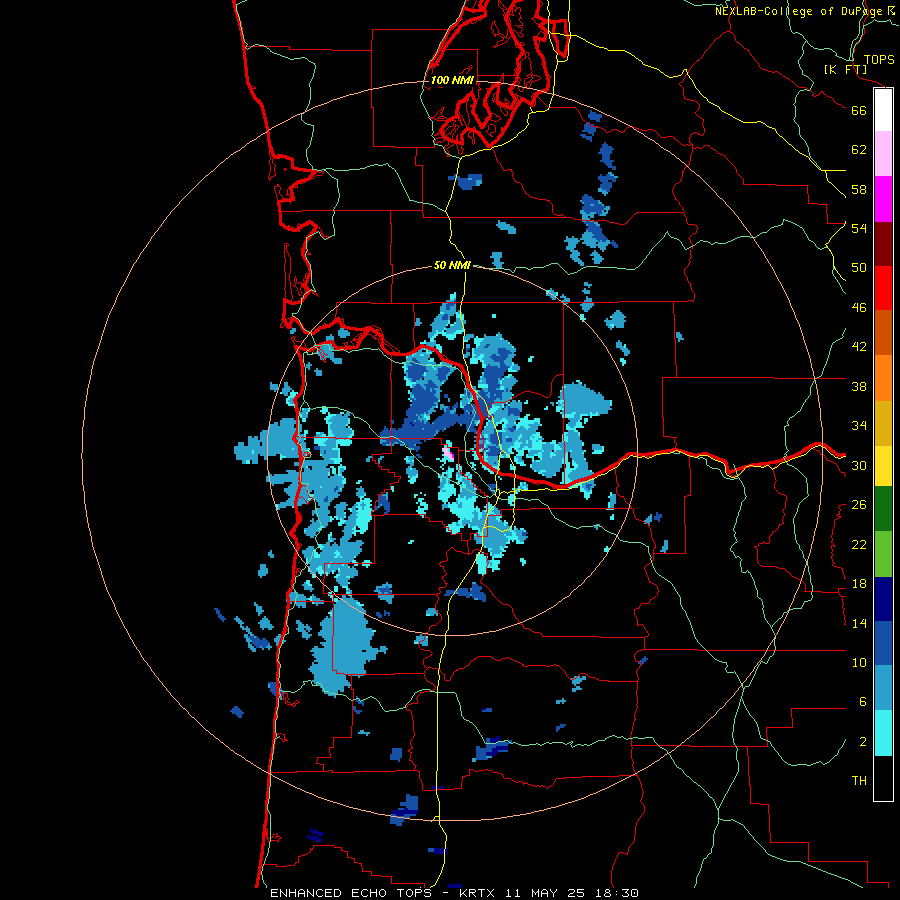Click the dark green legend swatch

click(883, 508)
